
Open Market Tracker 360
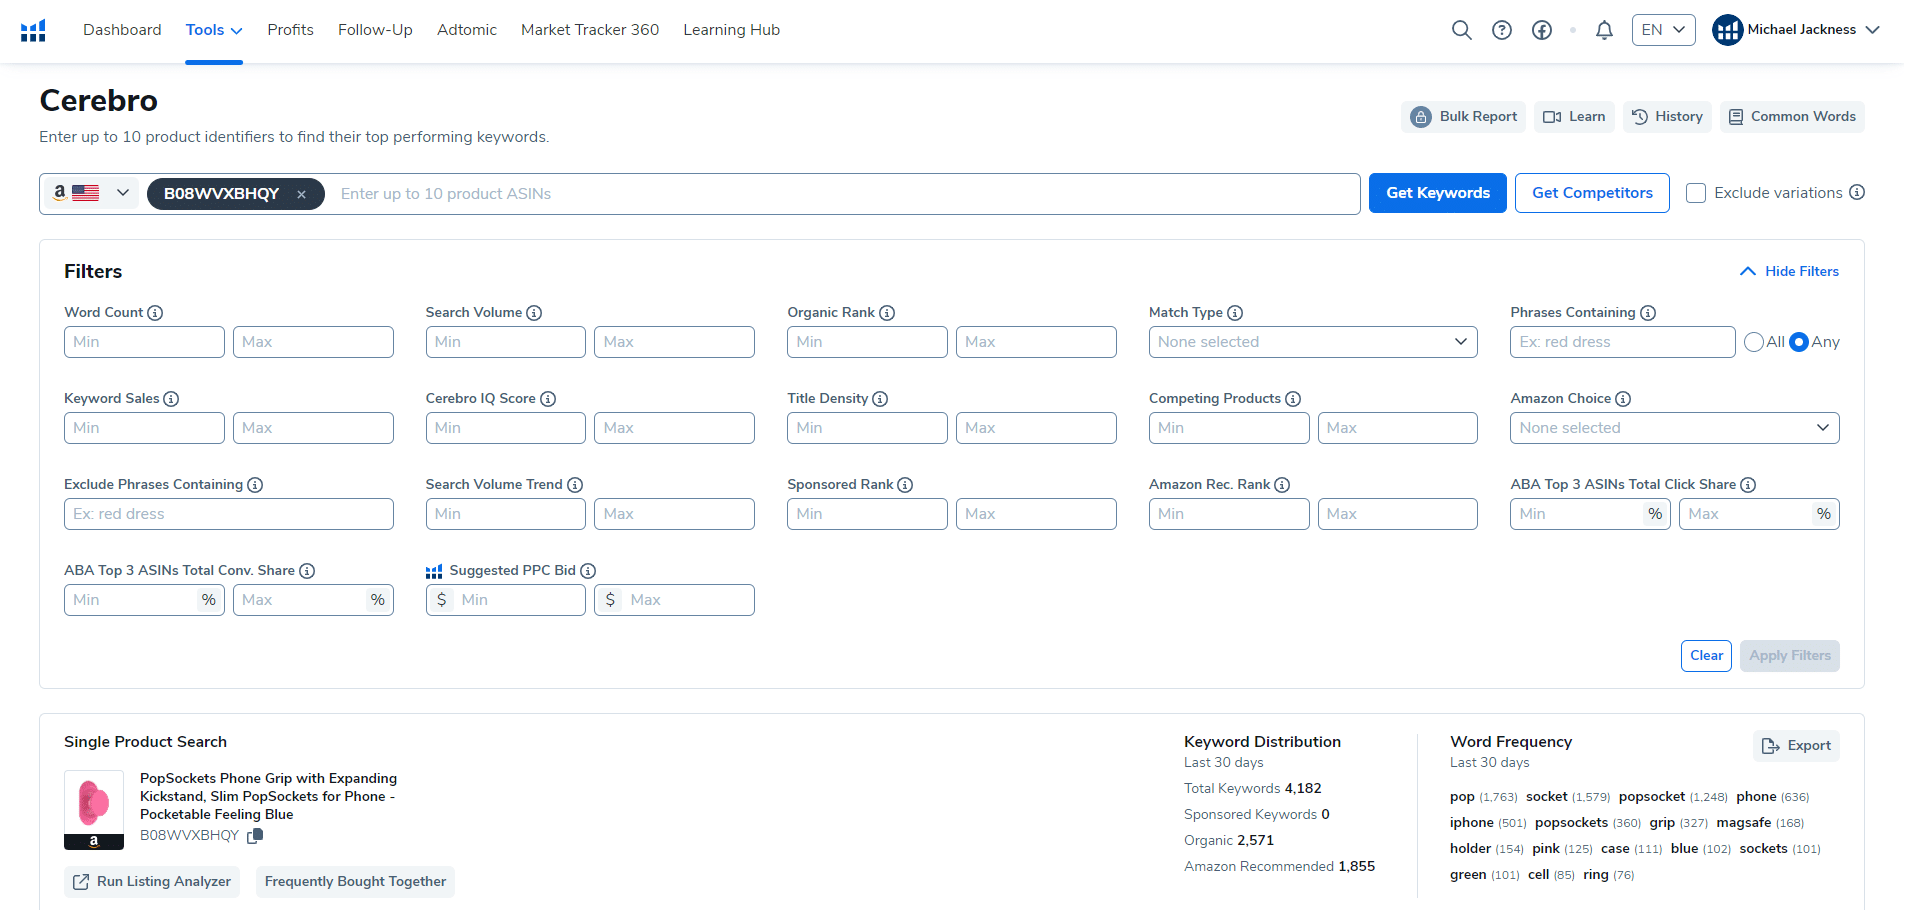point(590,30)
